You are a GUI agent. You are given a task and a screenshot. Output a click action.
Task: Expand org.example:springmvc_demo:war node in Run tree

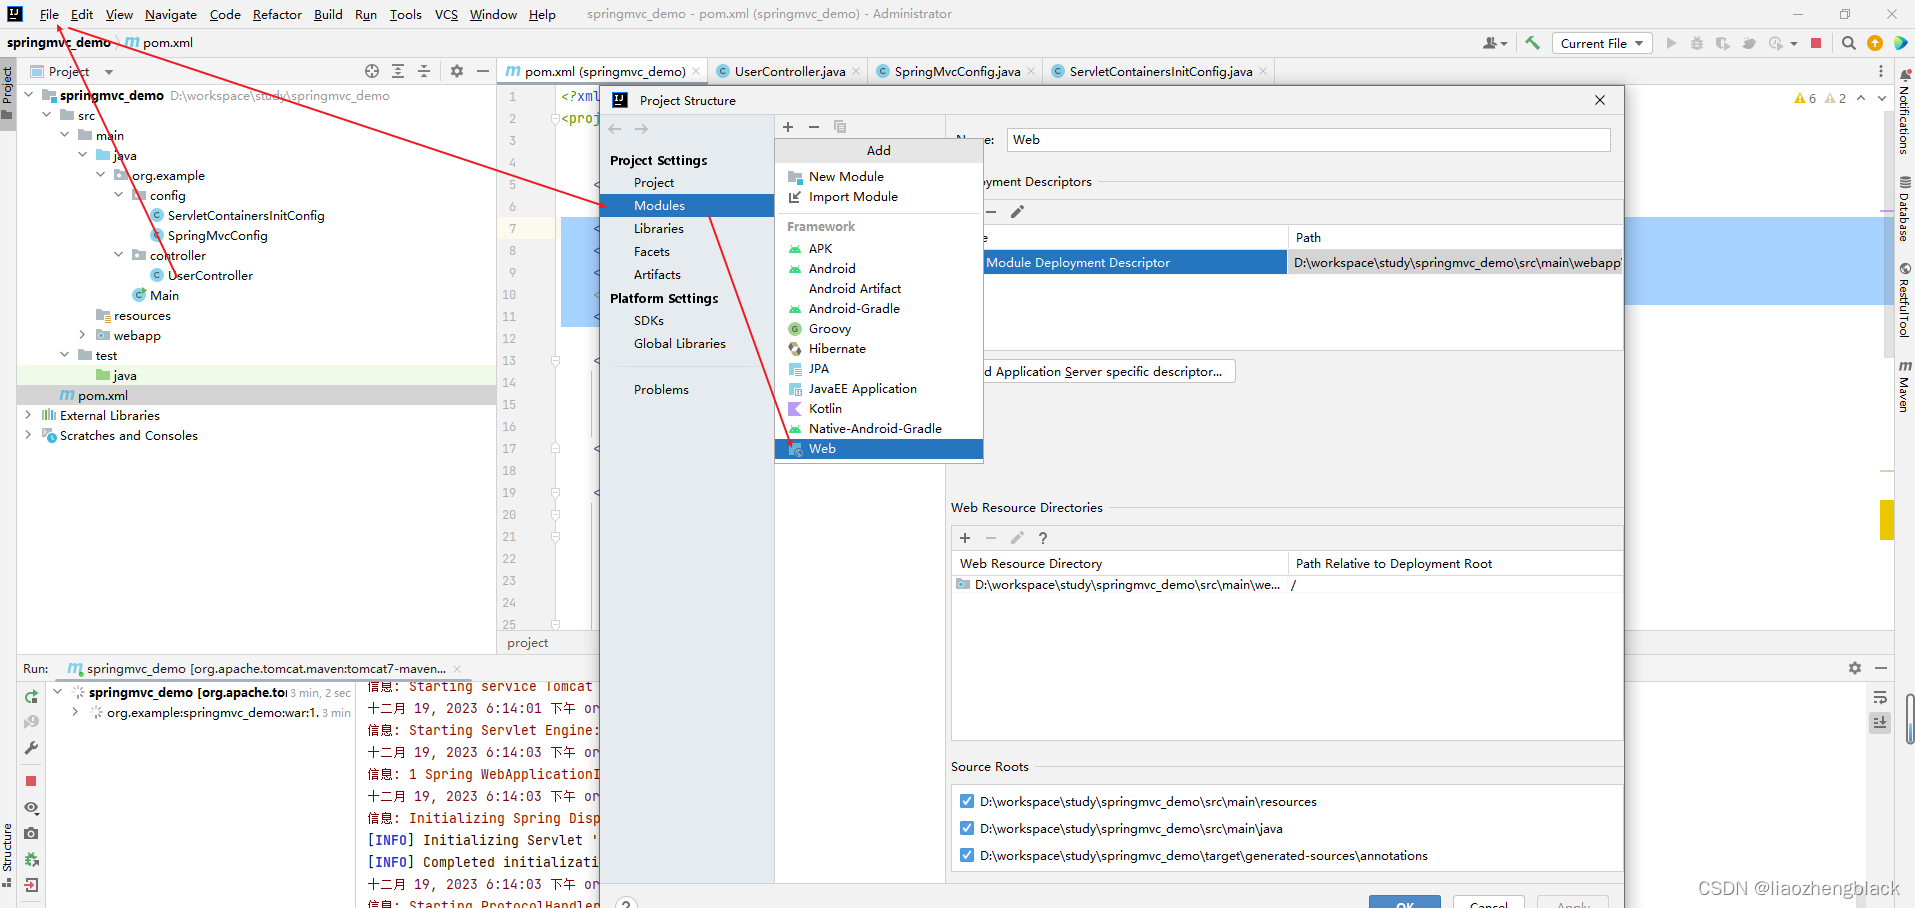tap(75, 712)
